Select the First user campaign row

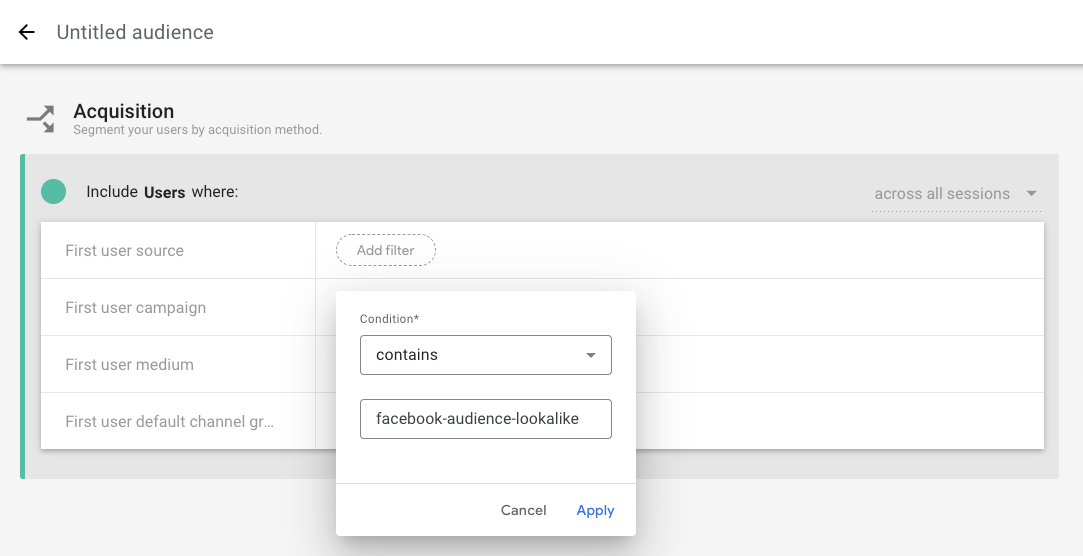click(136, 308)
